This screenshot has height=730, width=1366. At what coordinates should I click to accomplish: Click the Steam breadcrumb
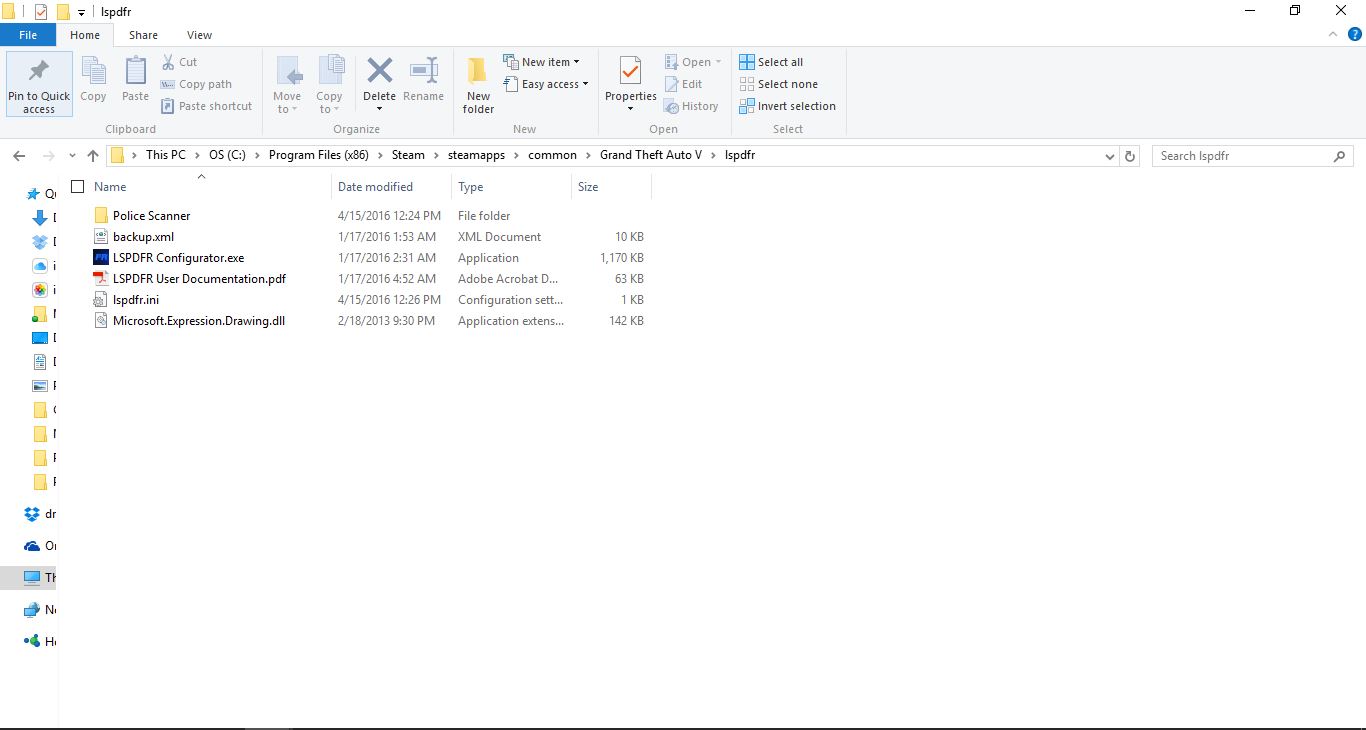[408, 155]
